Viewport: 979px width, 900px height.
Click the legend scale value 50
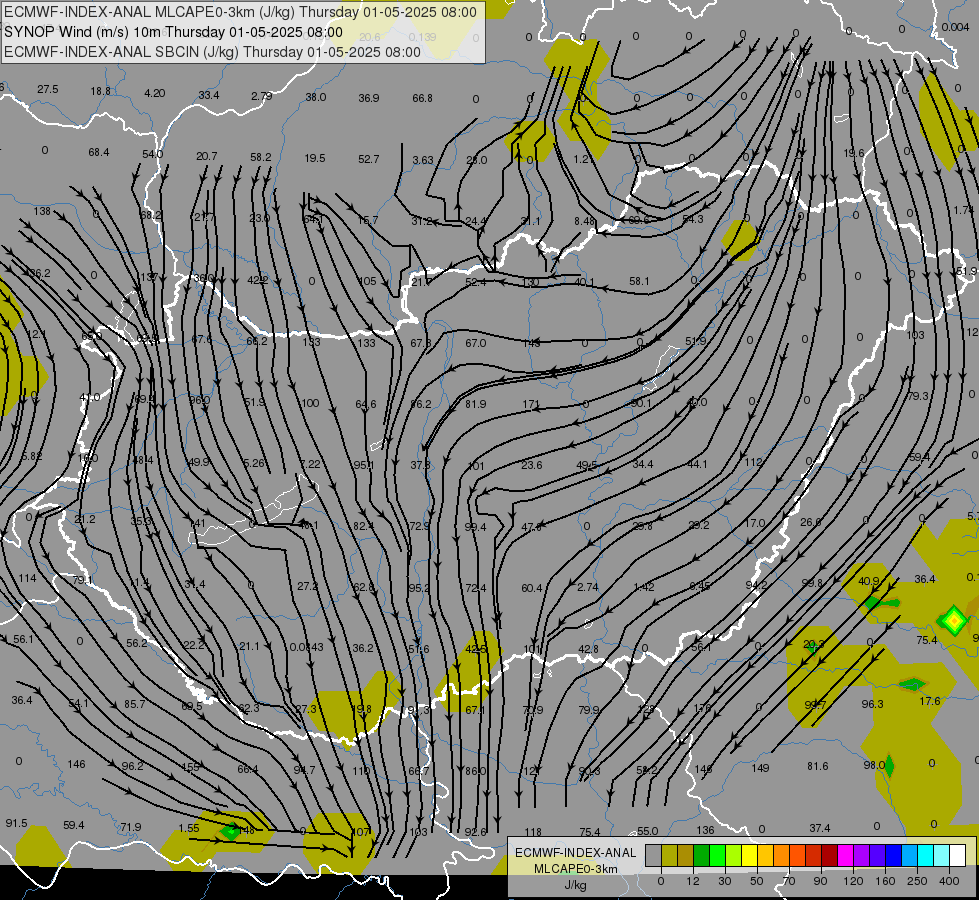coord(757,881)
